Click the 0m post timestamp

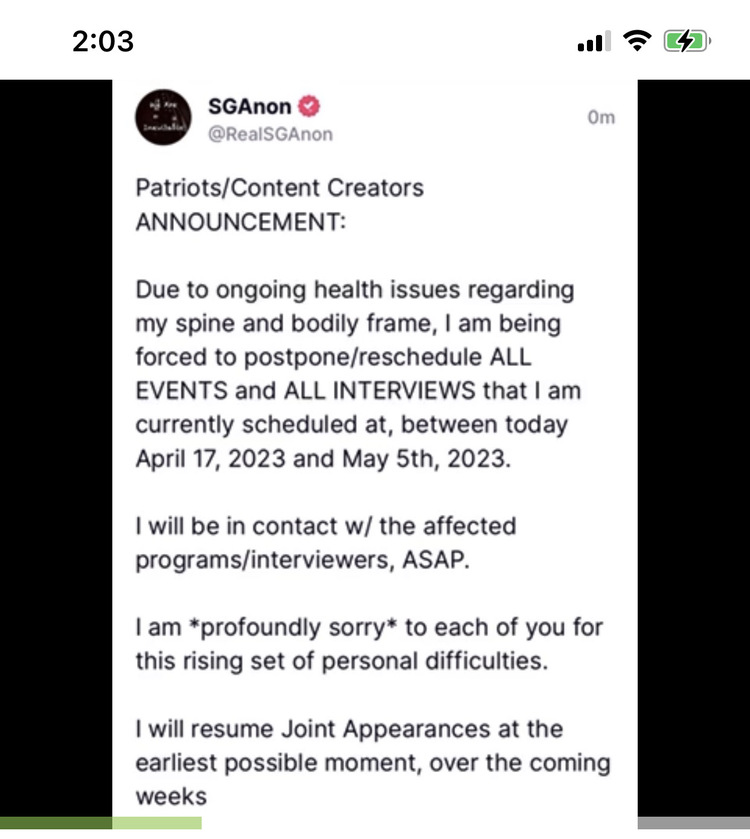(601, 117)
